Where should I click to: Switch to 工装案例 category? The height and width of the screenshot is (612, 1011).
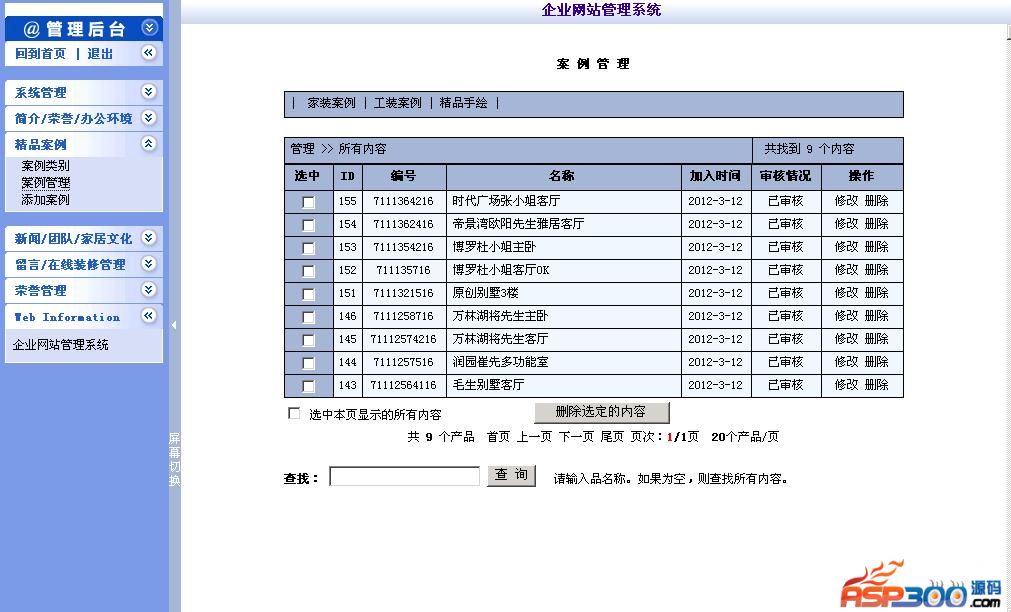click(x=397, y=103)
